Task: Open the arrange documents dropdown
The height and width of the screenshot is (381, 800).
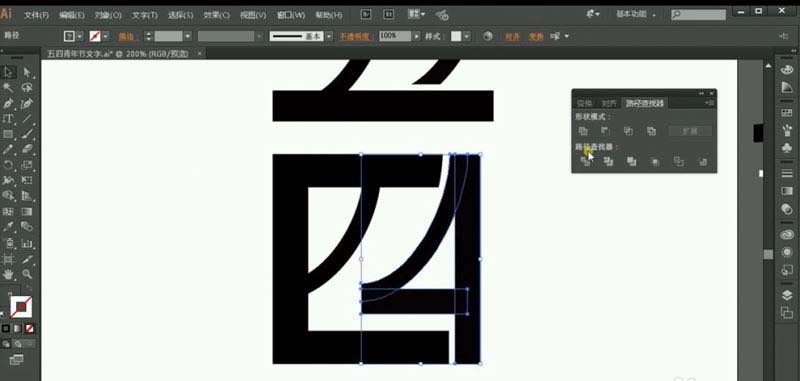Action: coord(416,15)
